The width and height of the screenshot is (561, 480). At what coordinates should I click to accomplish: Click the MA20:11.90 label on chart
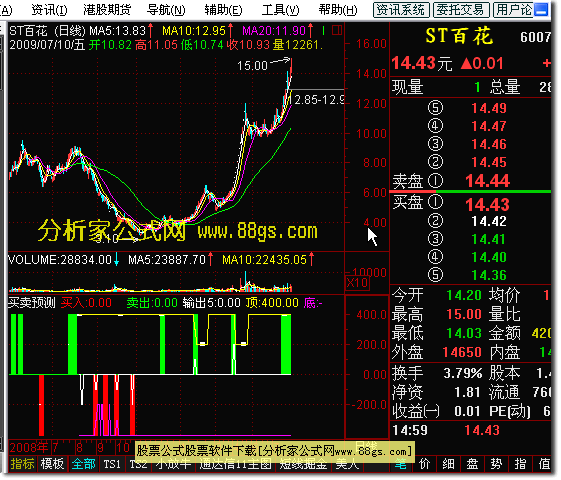(274, 31)
